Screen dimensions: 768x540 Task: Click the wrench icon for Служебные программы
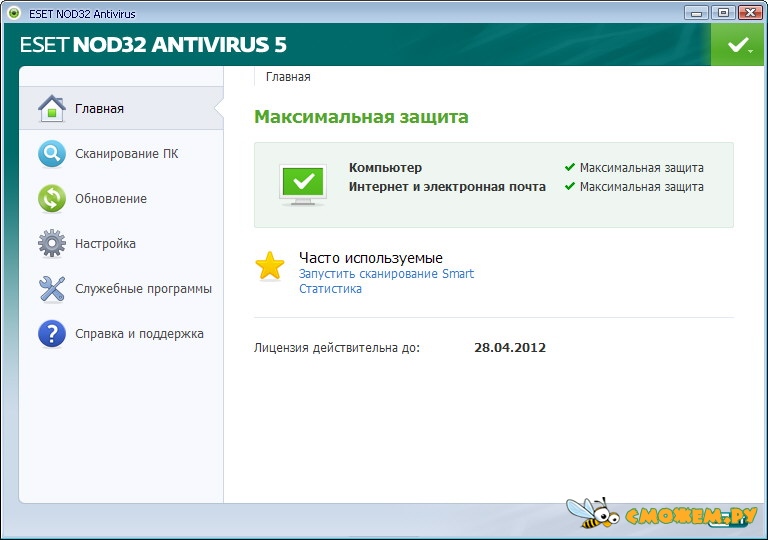pyautogui.click(x=51, y=289)
